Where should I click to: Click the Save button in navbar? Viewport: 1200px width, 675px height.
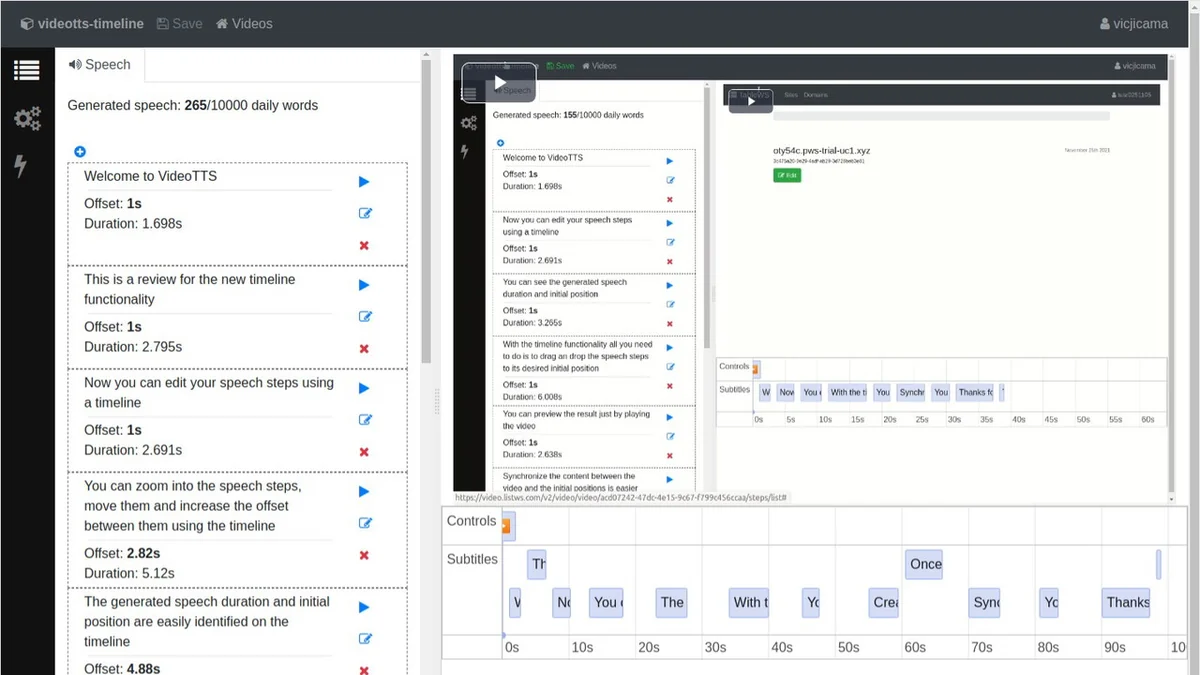pos(179,23)
